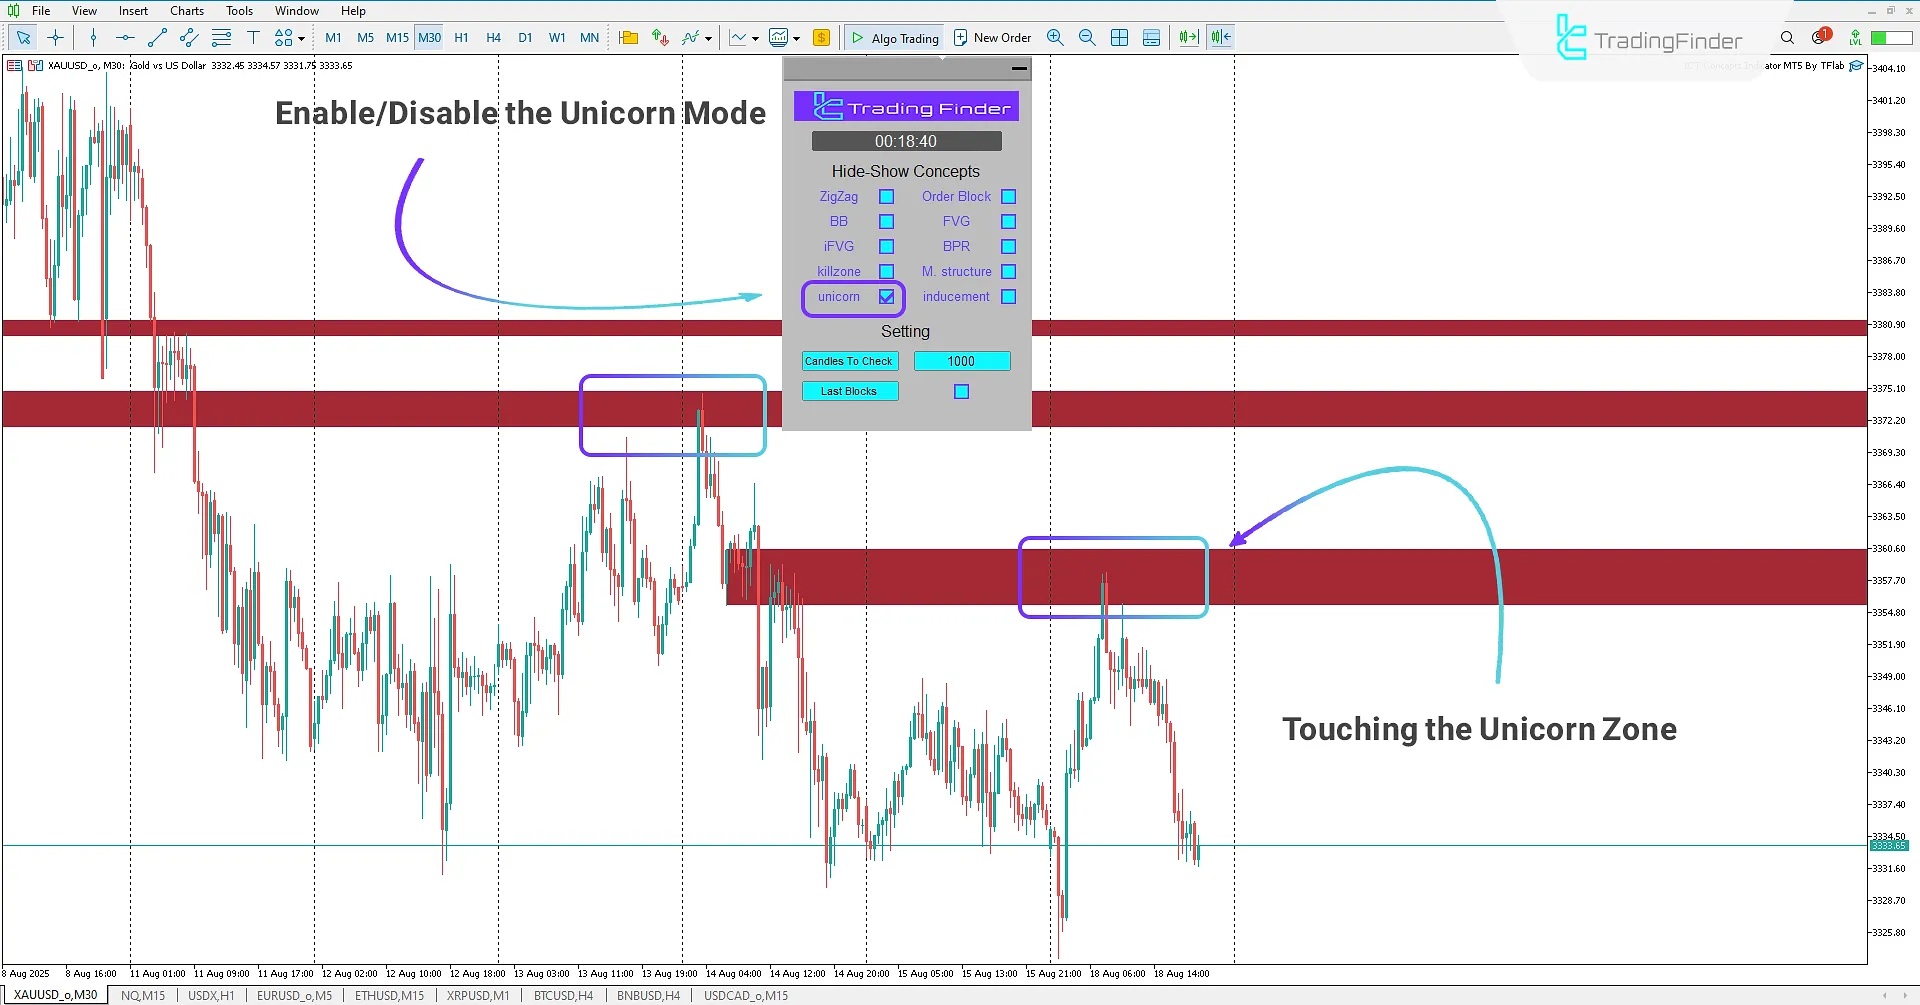Open the Charts menu
The width and height of the screenshot is (1920, 1005).
[186, 10]
